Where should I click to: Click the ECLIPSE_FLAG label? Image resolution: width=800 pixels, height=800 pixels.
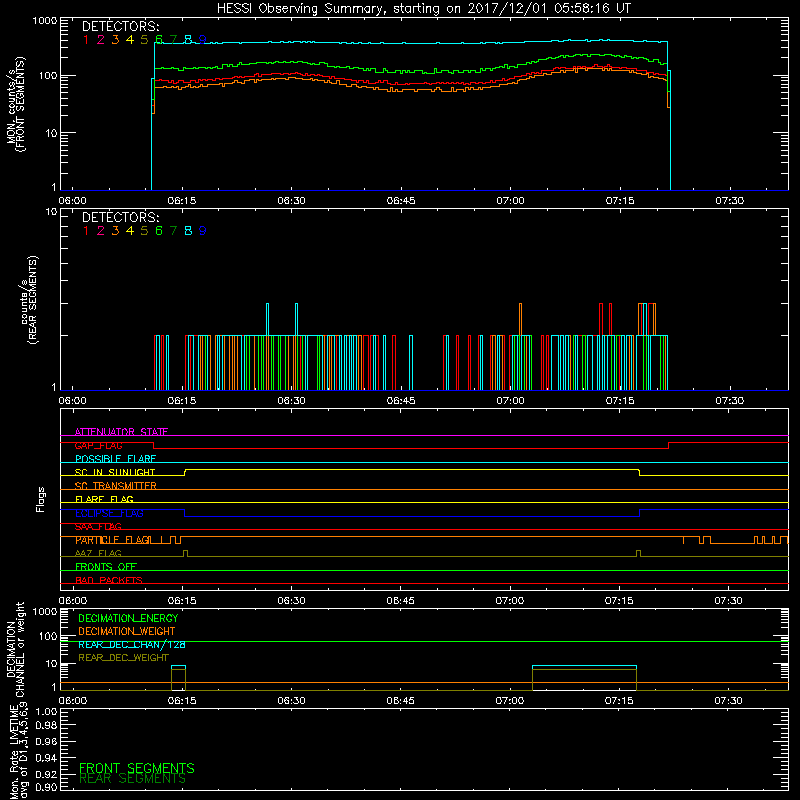click(x=109, y=513)
